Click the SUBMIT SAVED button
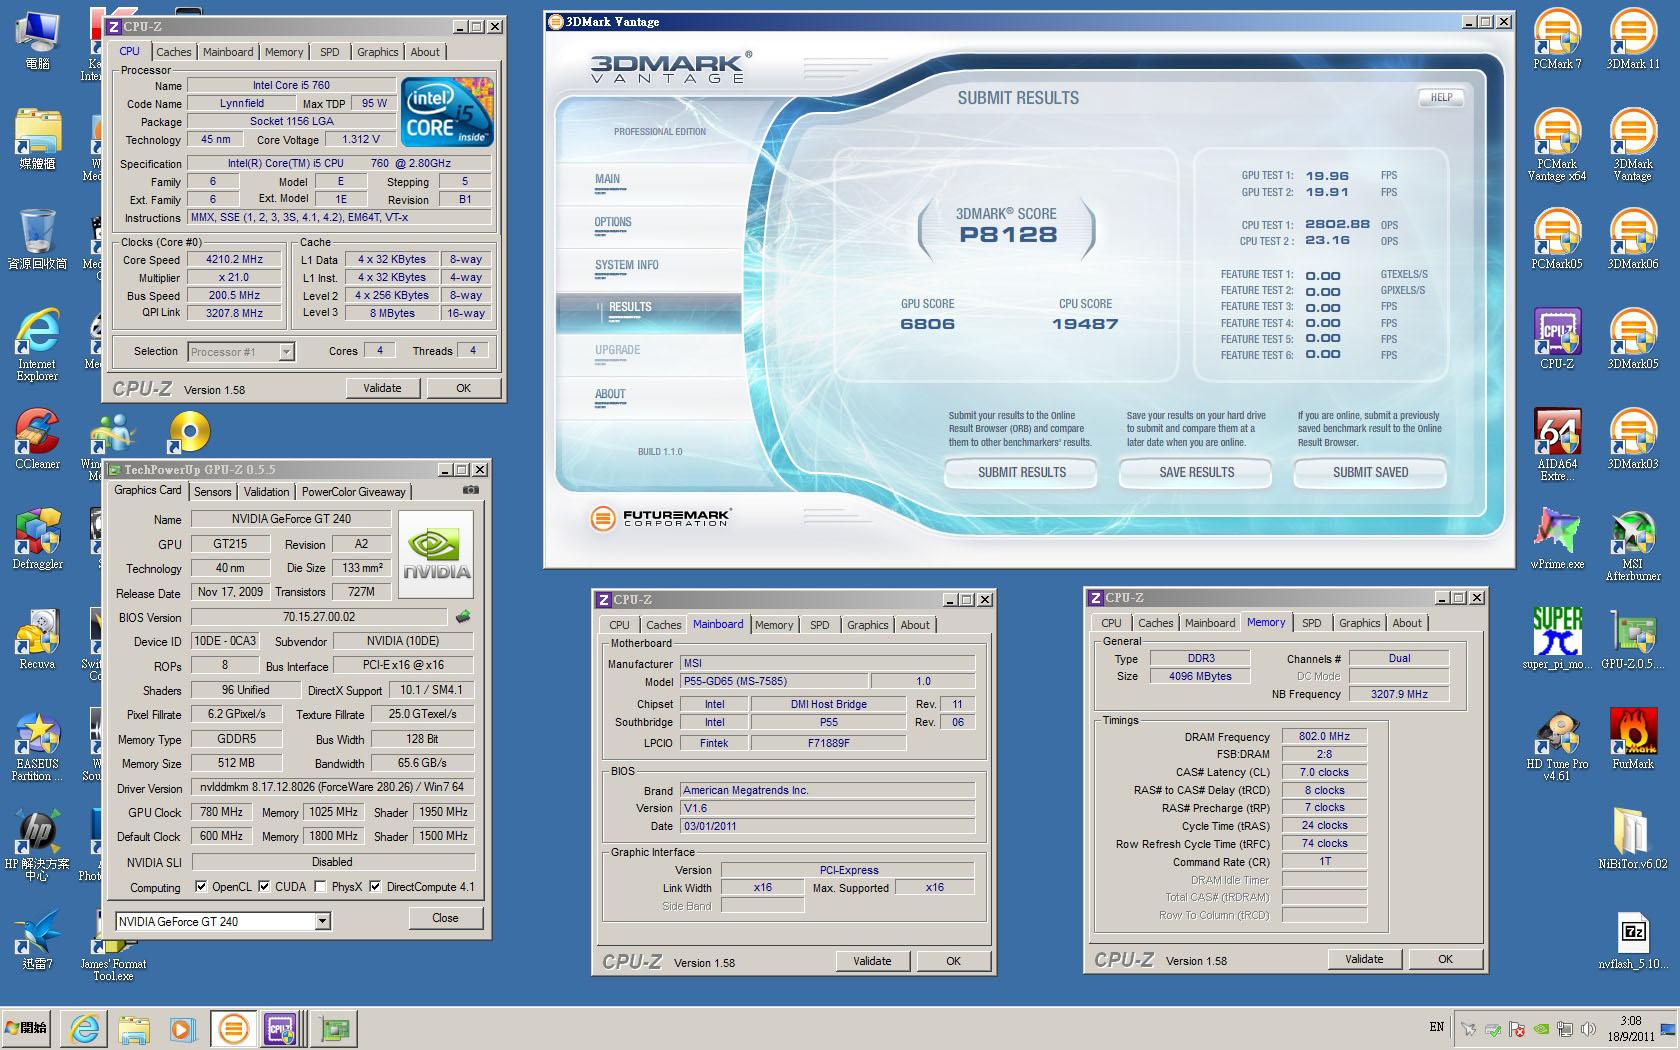1680x1050 pixels. [1370, 472]
